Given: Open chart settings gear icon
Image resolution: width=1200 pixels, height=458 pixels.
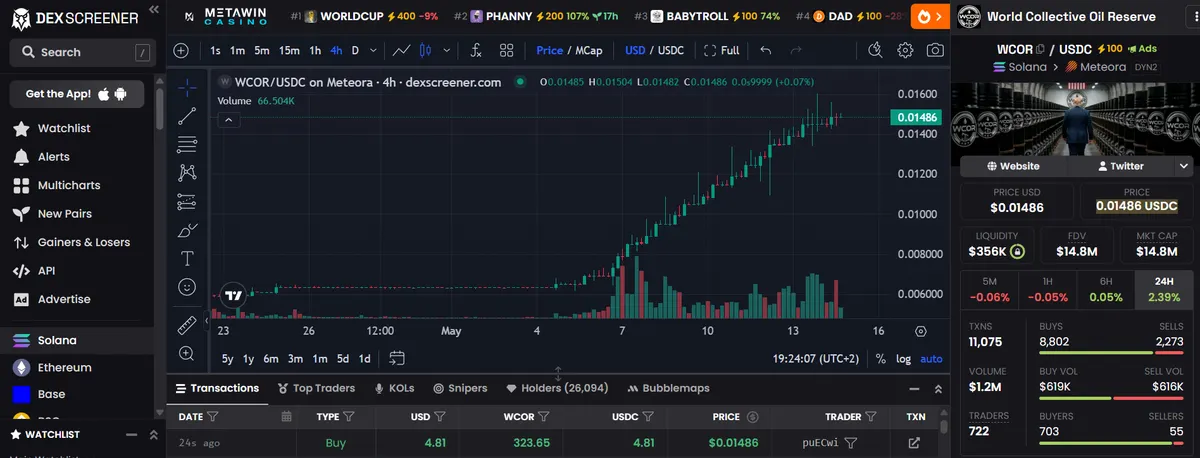Looking at the screenshot, I should point(905,50).
